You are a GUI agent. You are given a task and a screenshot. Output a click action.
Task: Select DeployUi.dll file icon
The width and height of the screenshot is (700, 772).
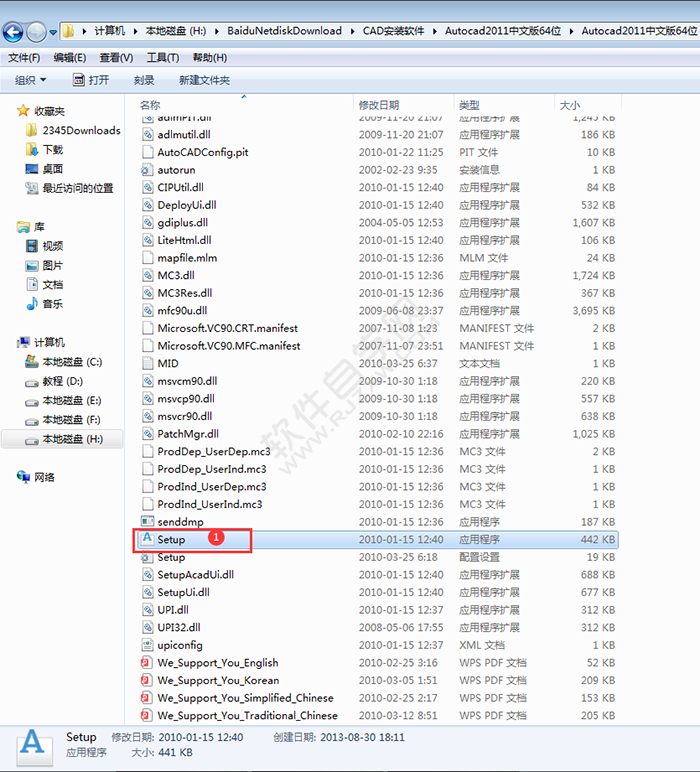[x=147, y=205]
